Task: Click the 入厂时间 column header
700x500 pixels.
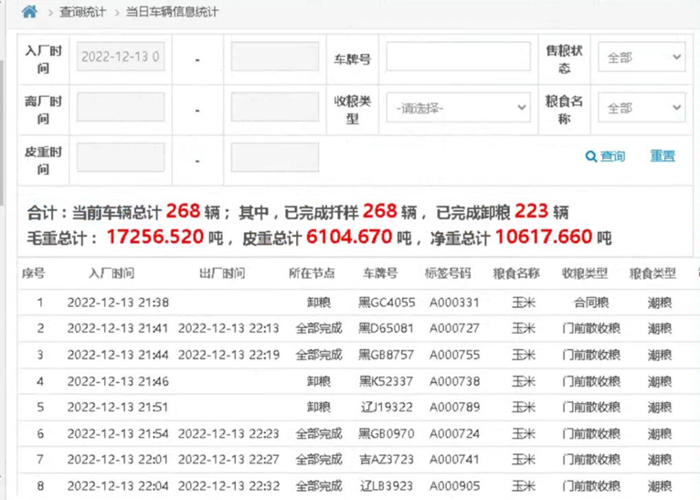Action: pos(112,273)
